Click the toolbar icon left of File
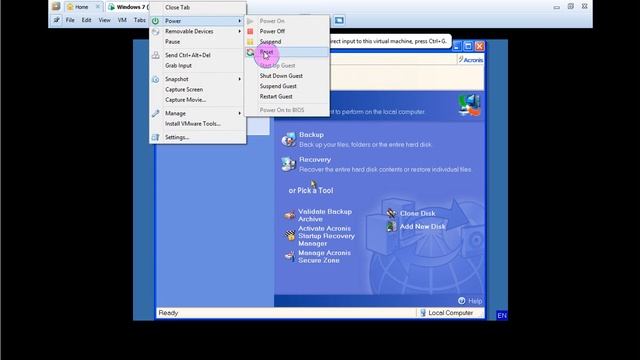Viewport: 640px width, 360px height. 57,20
